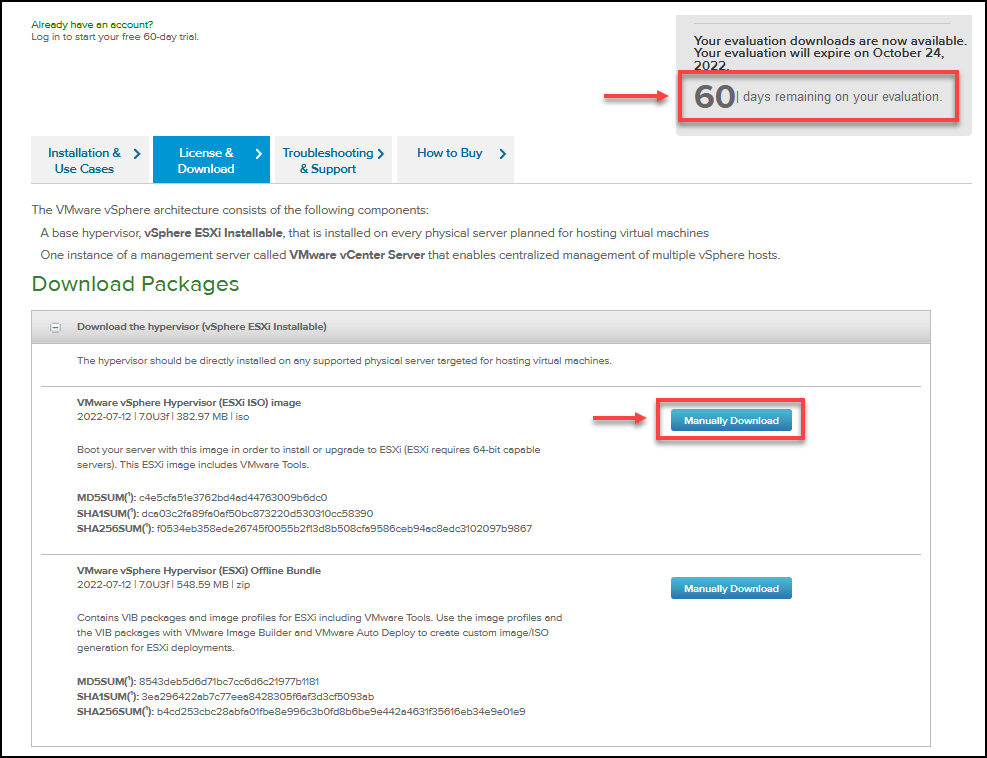Image resolution: width=987 pixels, height=758 pixels.
Task: Click chevron arrow on Troubleshooting & Support tab
Action: click(x=381, y=154)
